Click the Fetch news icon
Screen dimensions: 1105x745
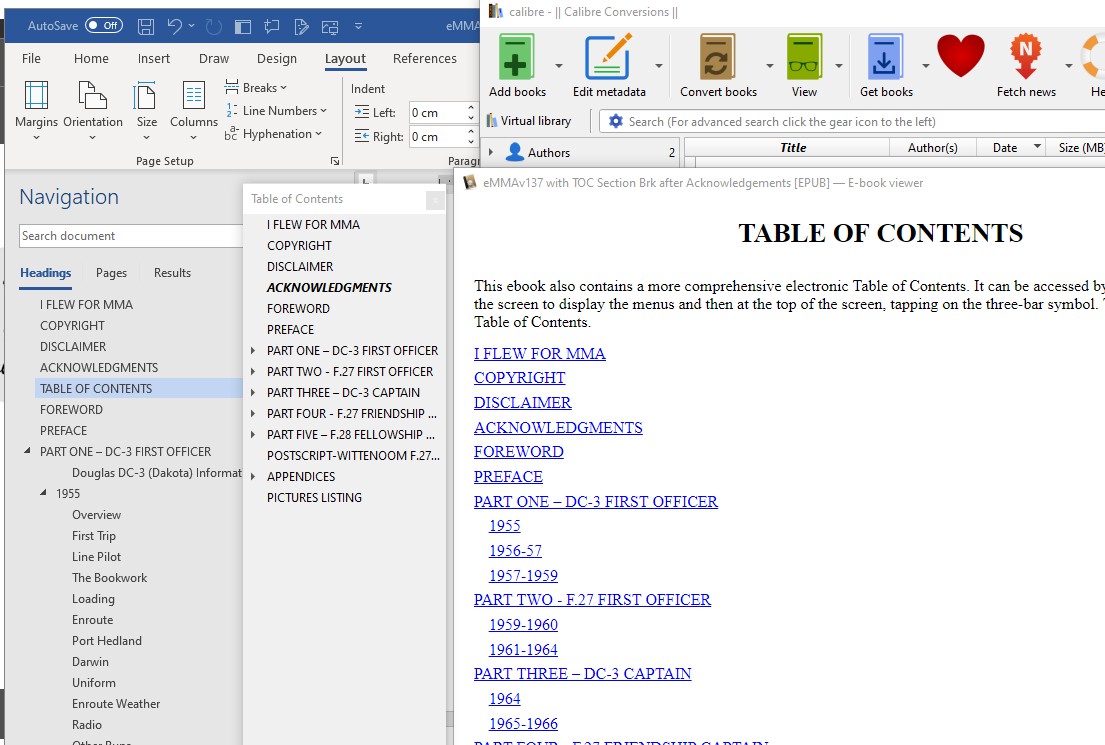click(1025, 57)
